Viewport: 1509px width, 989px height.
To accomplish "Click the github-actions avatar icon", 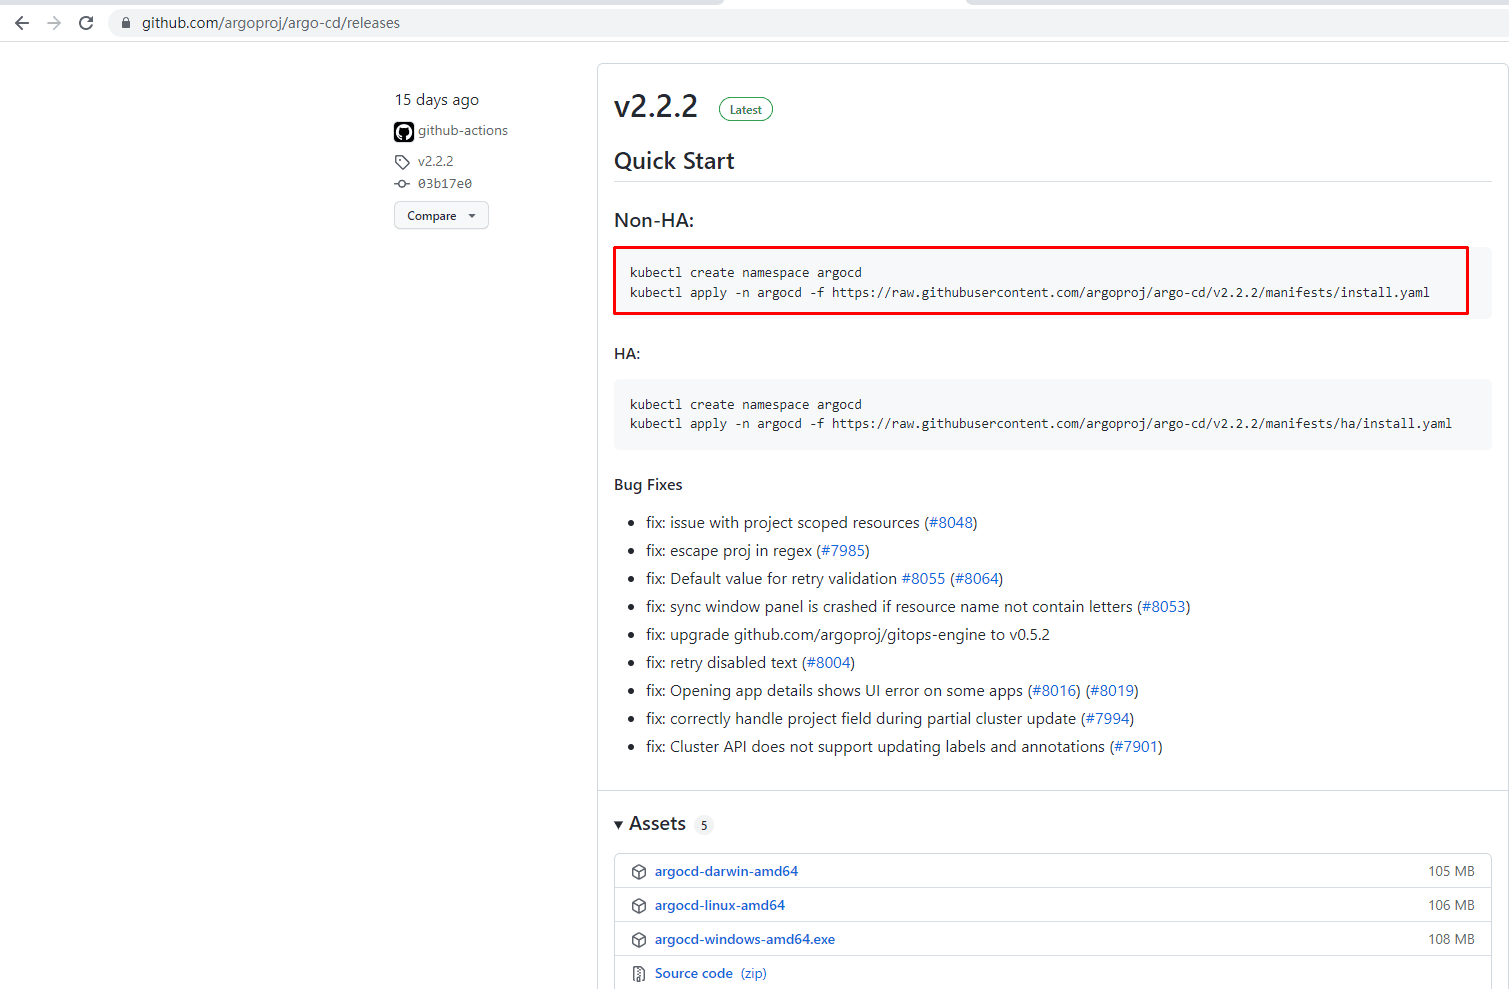I will (404, 131).
